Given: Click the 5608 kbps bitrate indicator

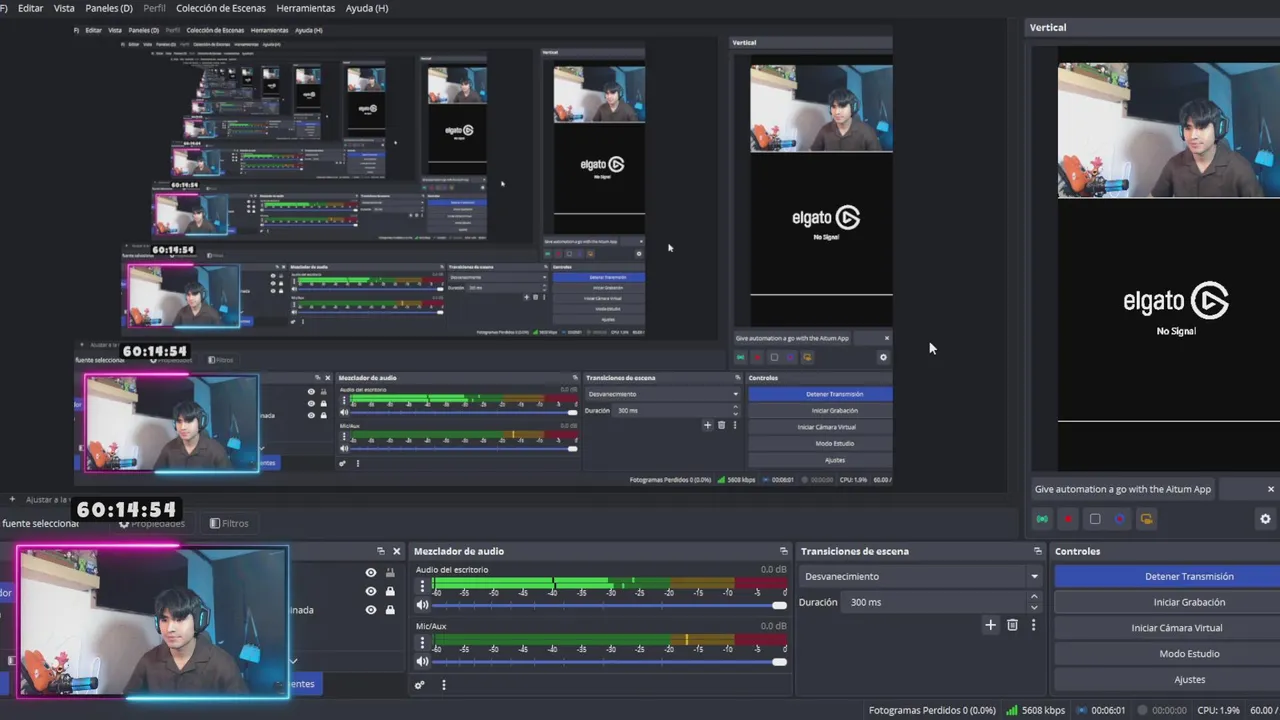Looking at the screenshot, I should (x=1035, y=710).
